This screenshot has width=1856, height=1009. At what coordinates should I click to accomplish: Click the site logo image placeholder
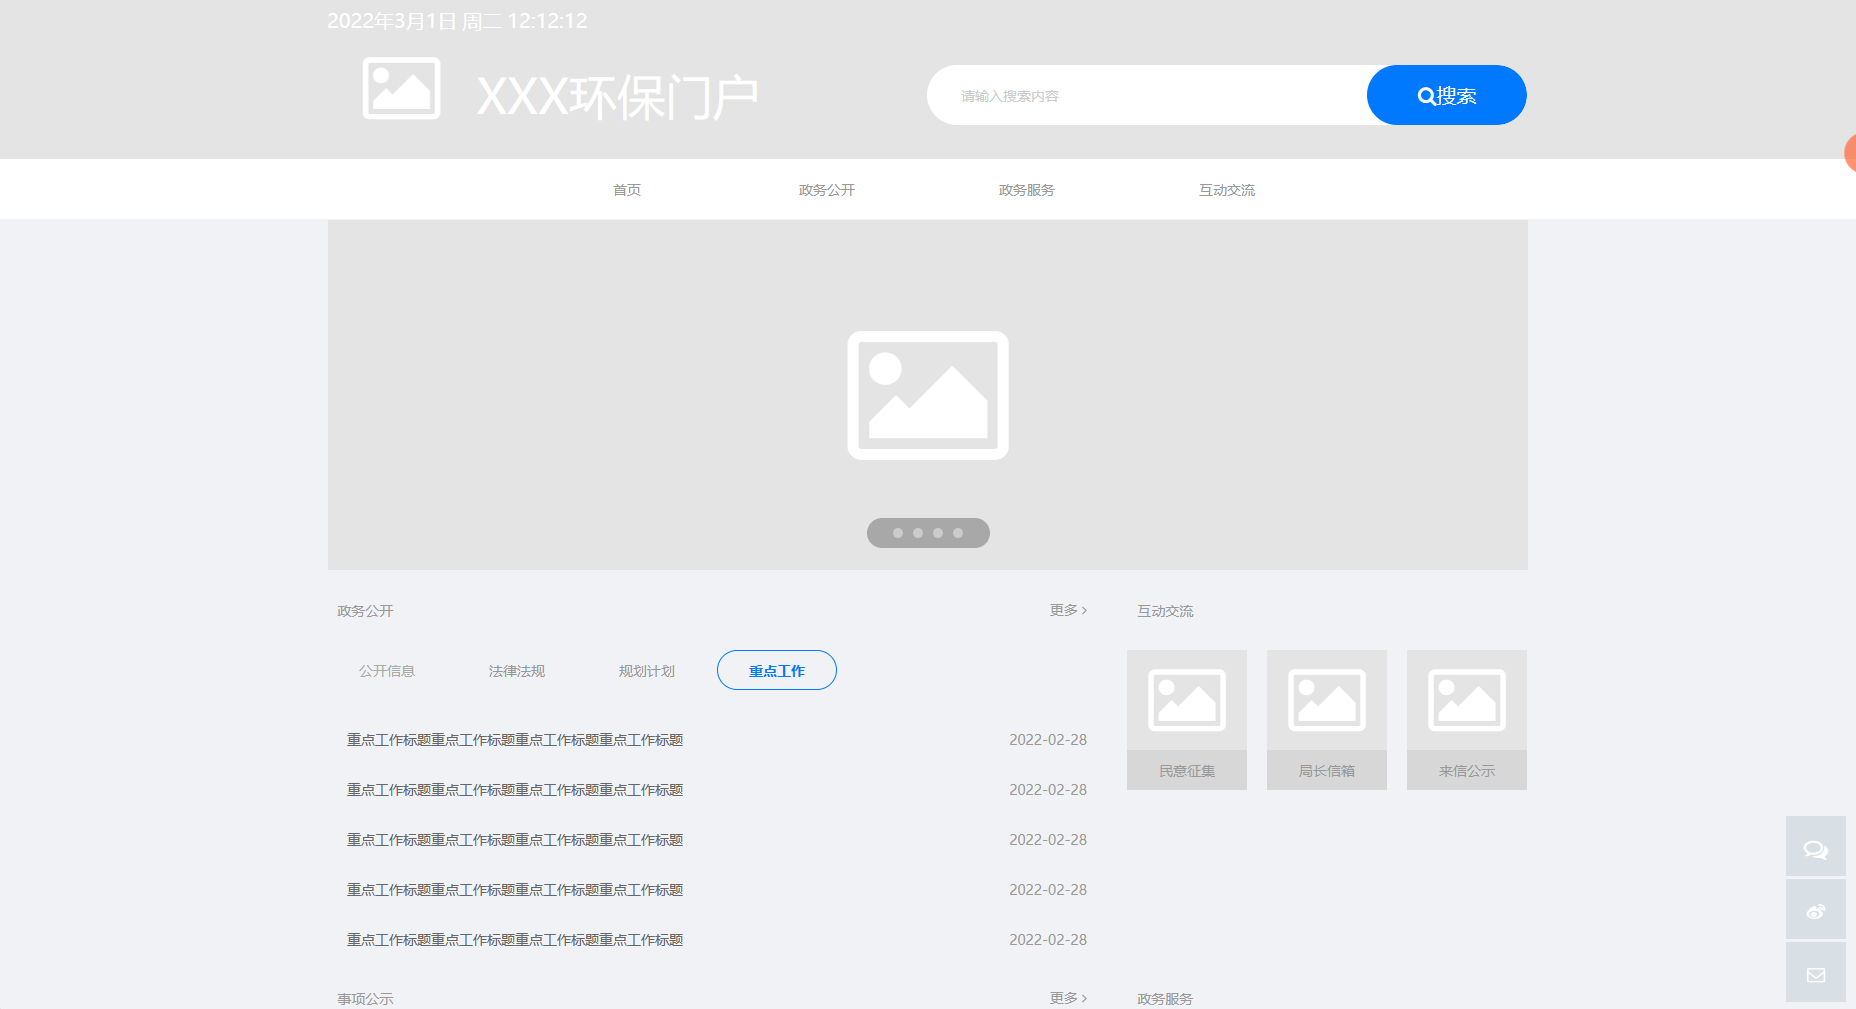(401, 88)
